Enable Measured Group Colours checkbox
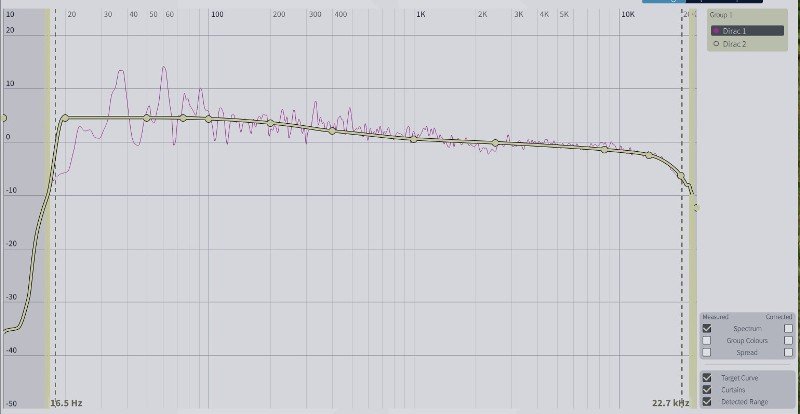Screen dimensions: 800x414 pos(707,340)
